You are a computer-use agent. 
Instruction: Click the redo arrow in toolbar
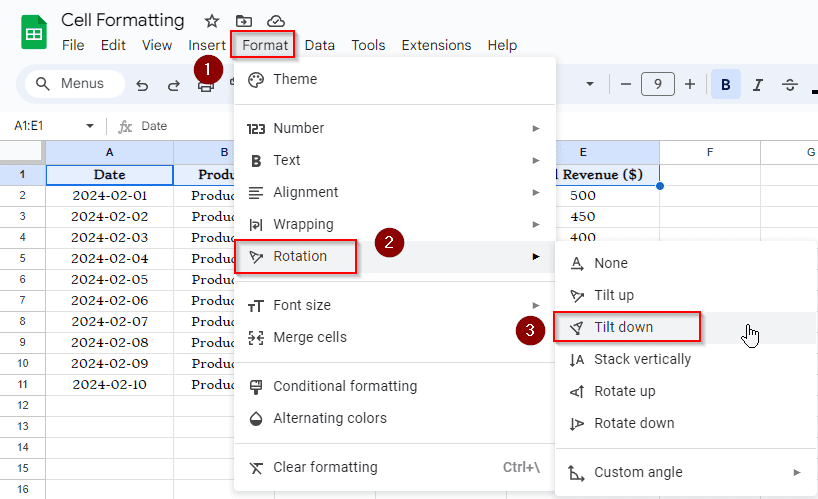pos(174,85)
